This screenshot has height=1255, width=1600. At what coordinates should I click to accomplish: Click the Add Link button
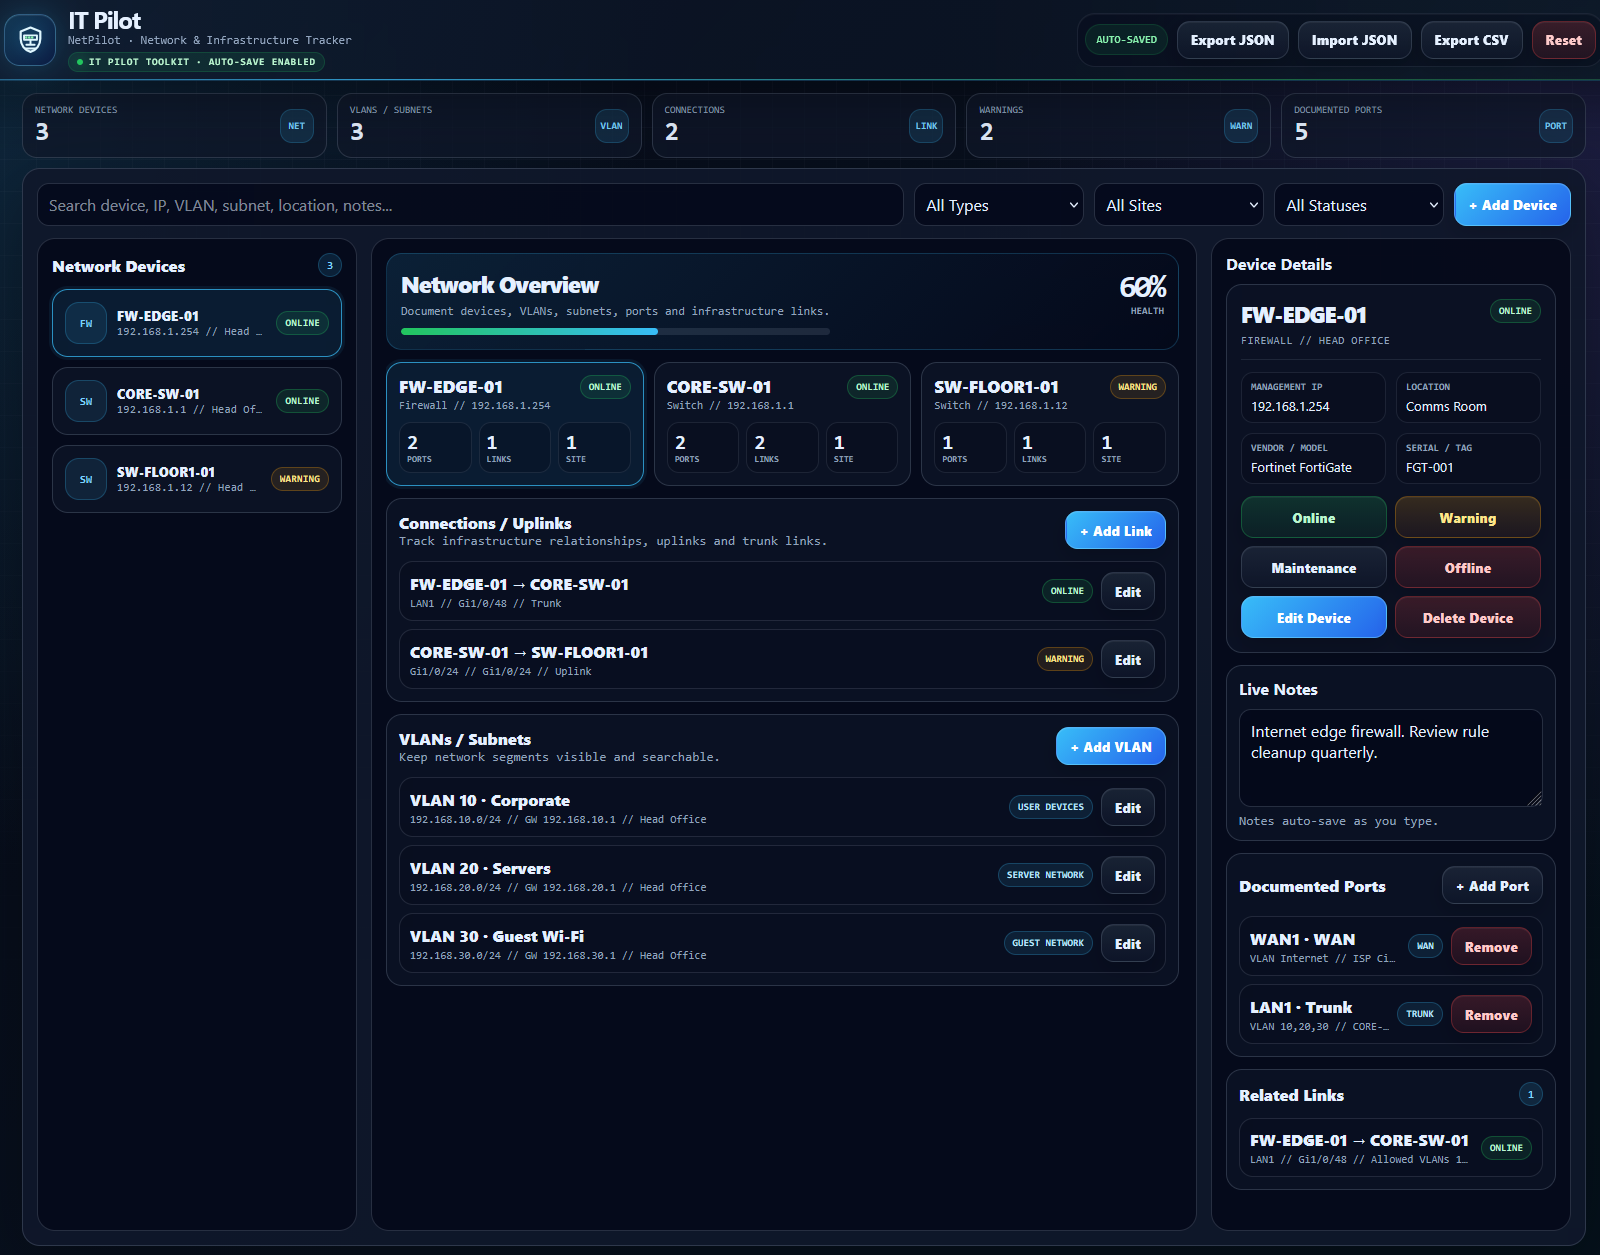(x=1115, y=530)
